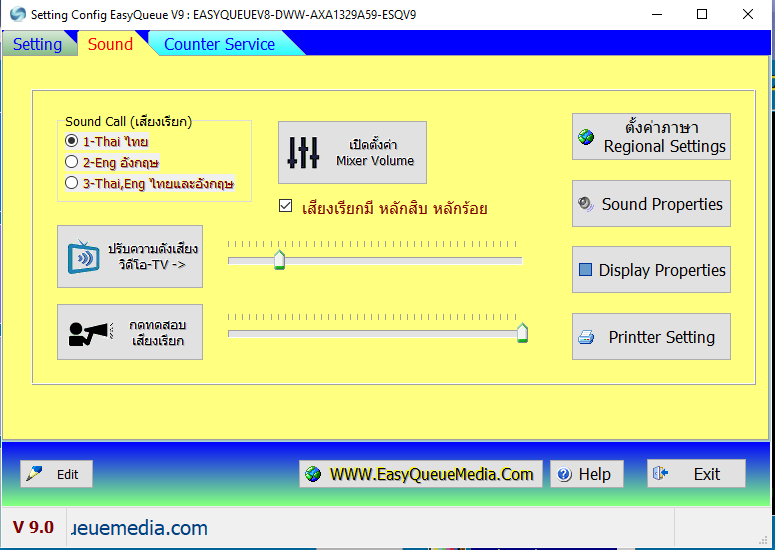775x550 pixels.
Task: Select the 1-Thai sound call option
Action: (71, 141)
